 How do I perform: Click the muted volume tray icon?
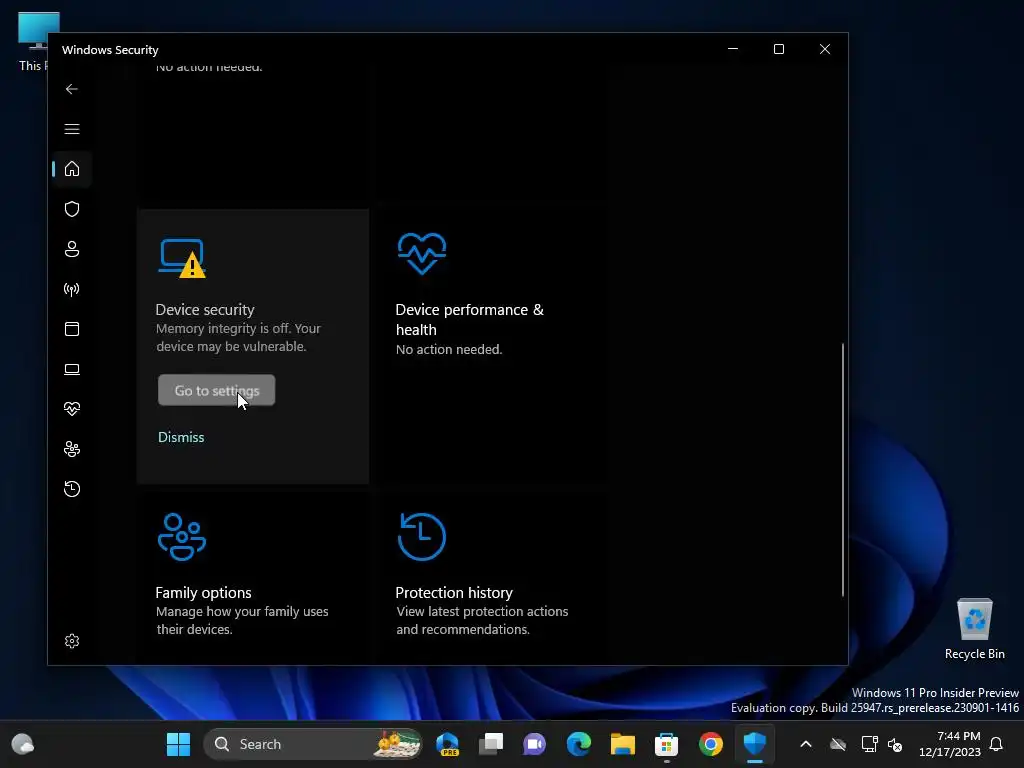(x=895, y=744)
